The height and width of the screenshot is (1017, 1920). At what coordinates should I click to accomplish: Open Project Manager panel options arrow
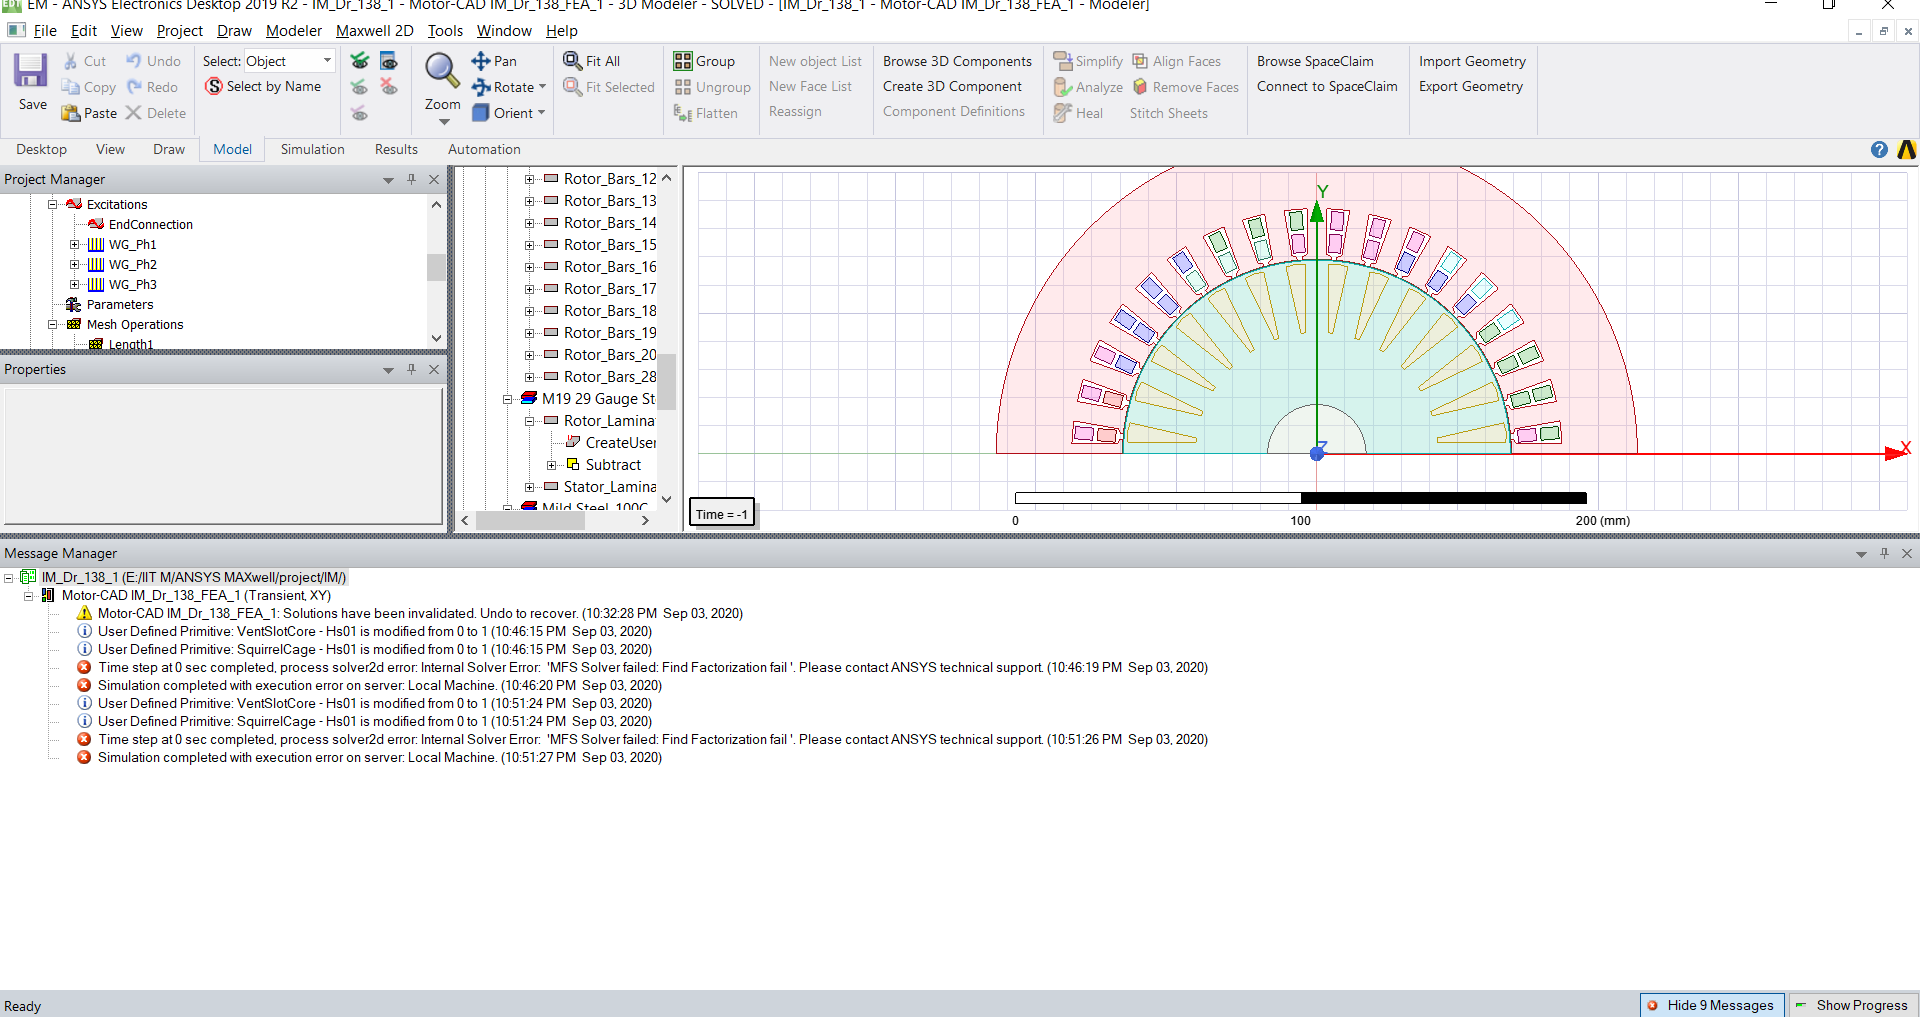click(388, 180)
